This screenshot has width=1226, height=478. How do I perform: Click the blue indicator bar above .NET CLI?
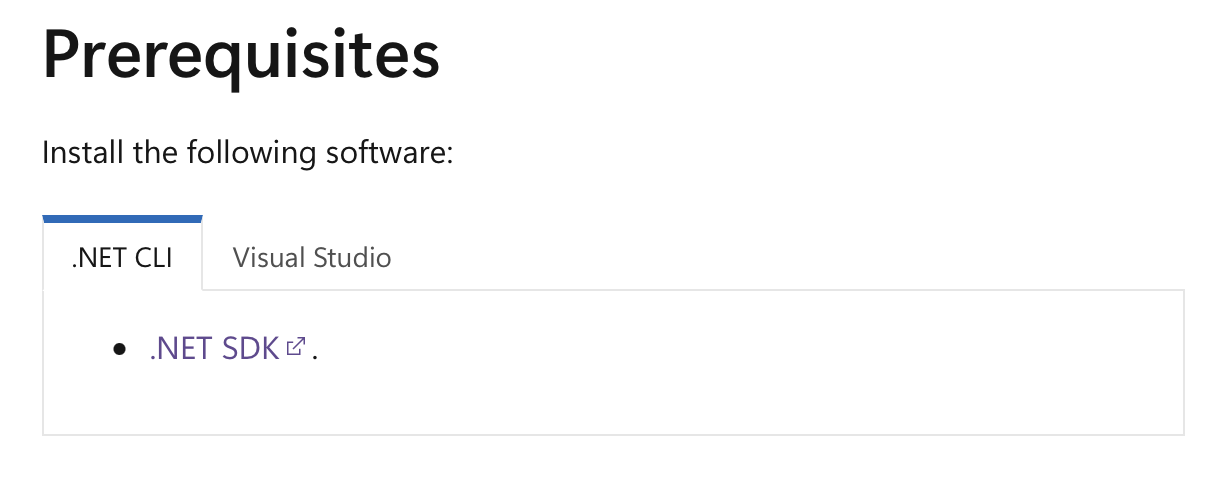(x=122, y=218)
